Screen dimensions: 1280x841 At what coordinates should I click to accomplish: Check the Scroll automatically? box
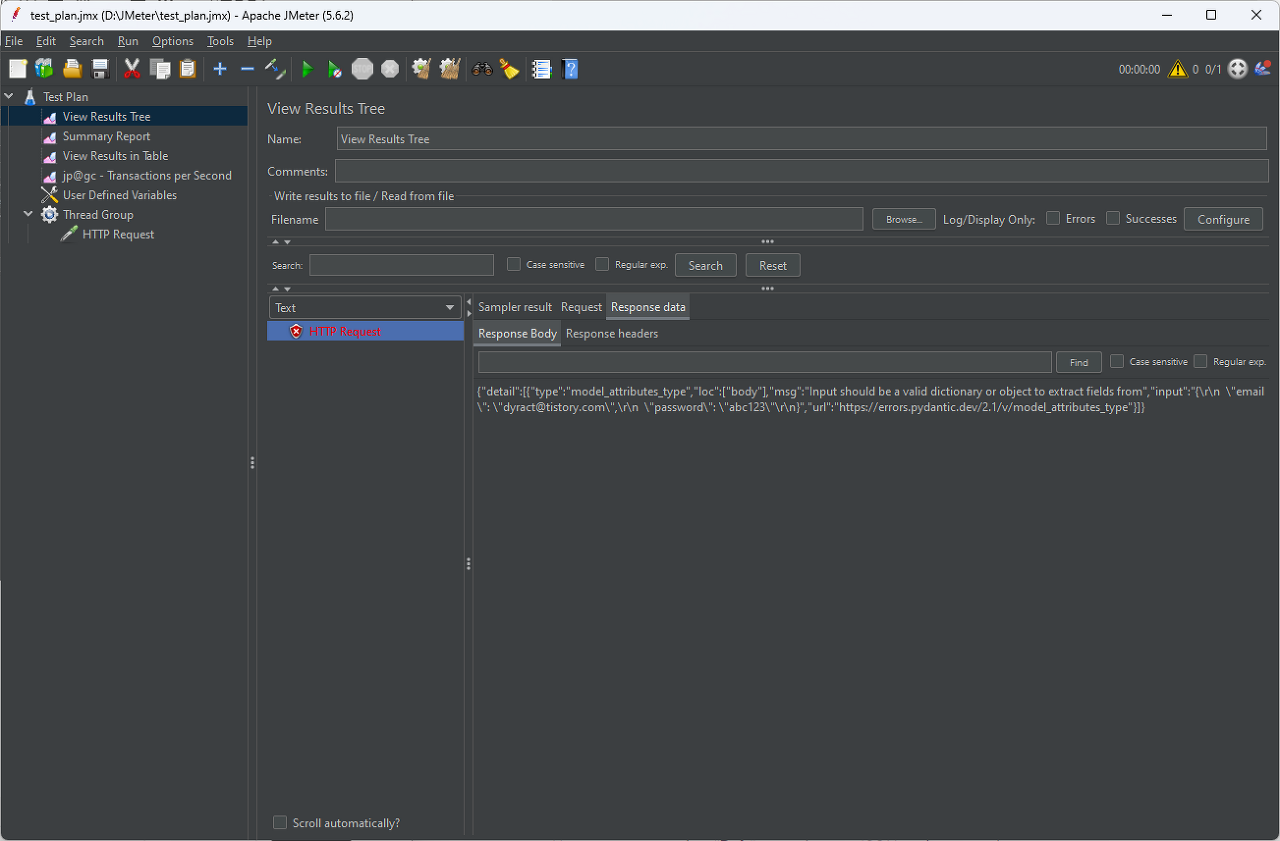pos(280,822)
